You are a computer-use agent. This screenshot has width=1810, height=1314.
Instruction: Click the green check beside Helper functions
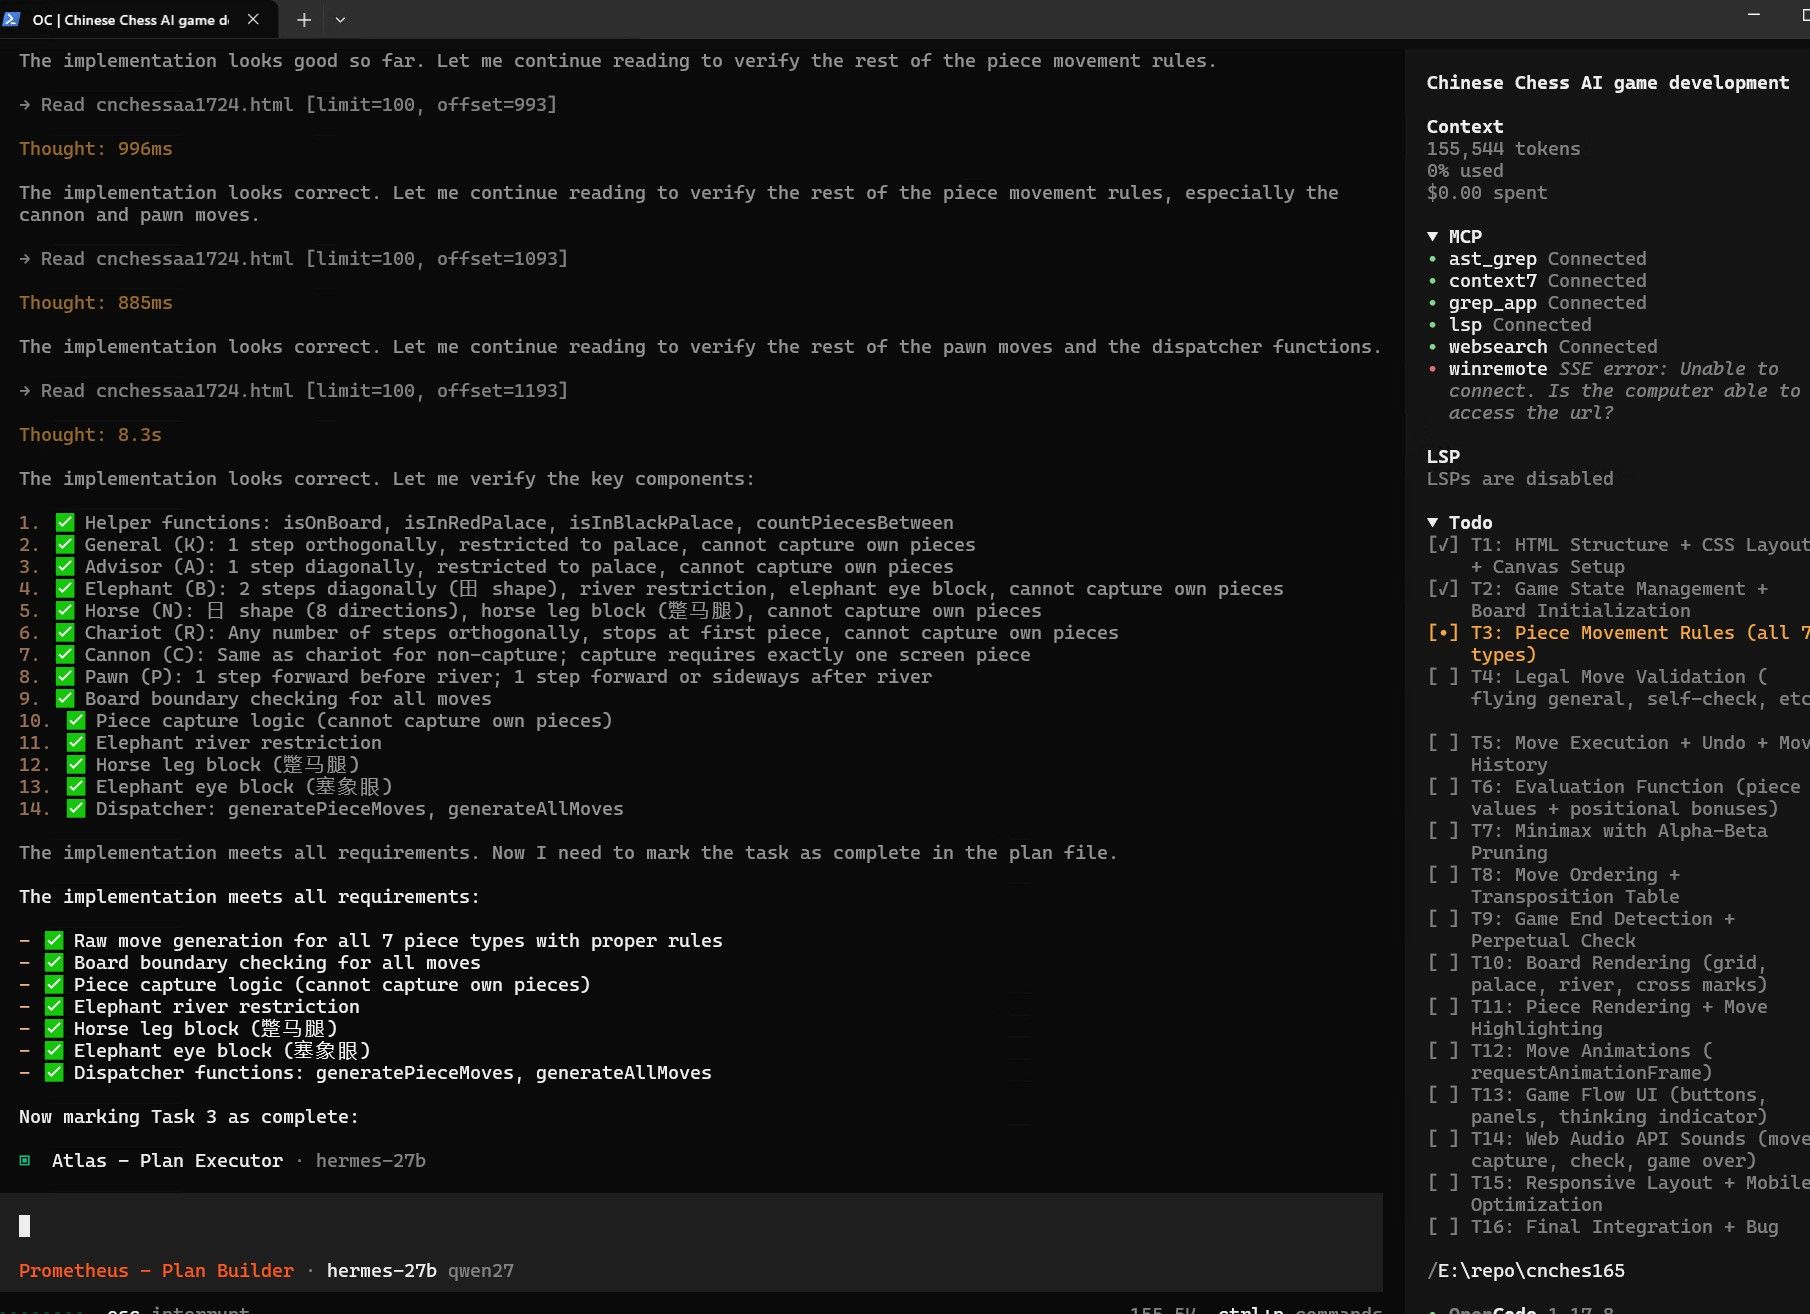[x=65, y=523]
